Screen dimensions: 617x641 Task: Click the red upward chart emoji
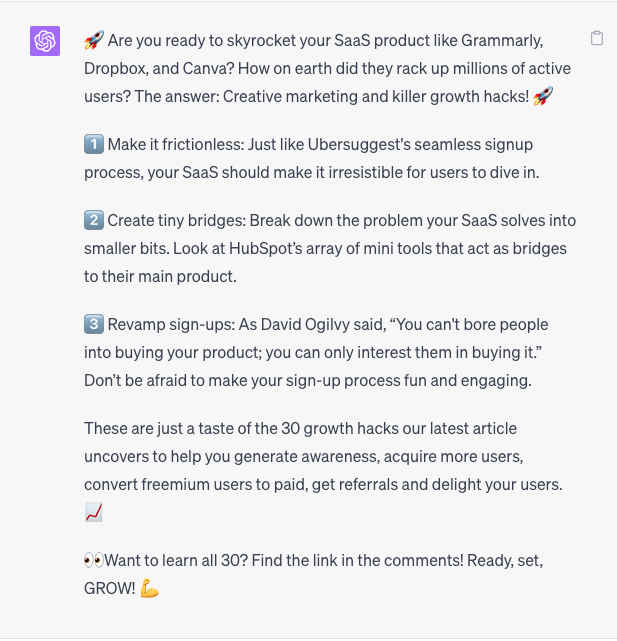[x=94, y=512]
